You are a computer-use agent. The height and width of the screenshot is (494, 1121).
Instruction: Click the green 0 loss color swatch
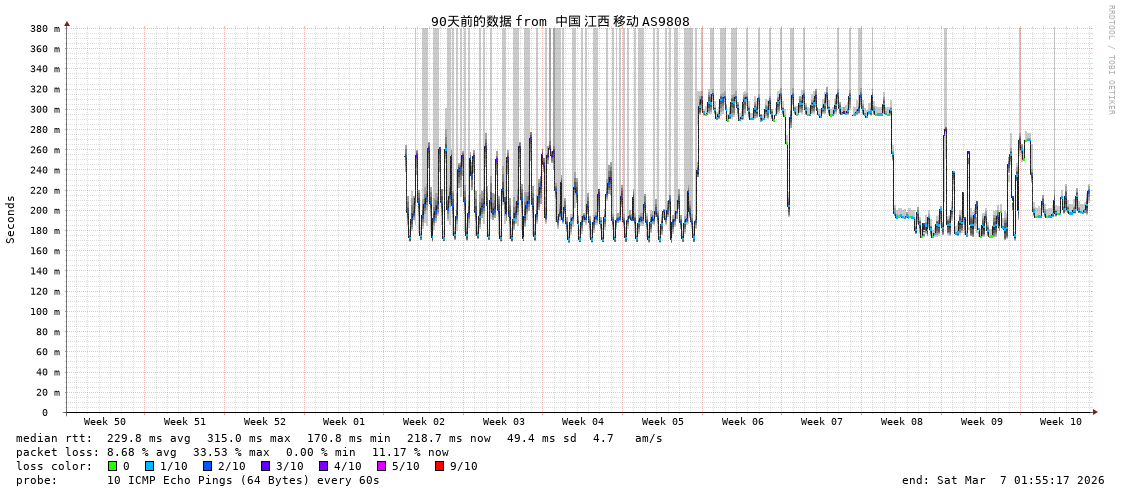113,466
